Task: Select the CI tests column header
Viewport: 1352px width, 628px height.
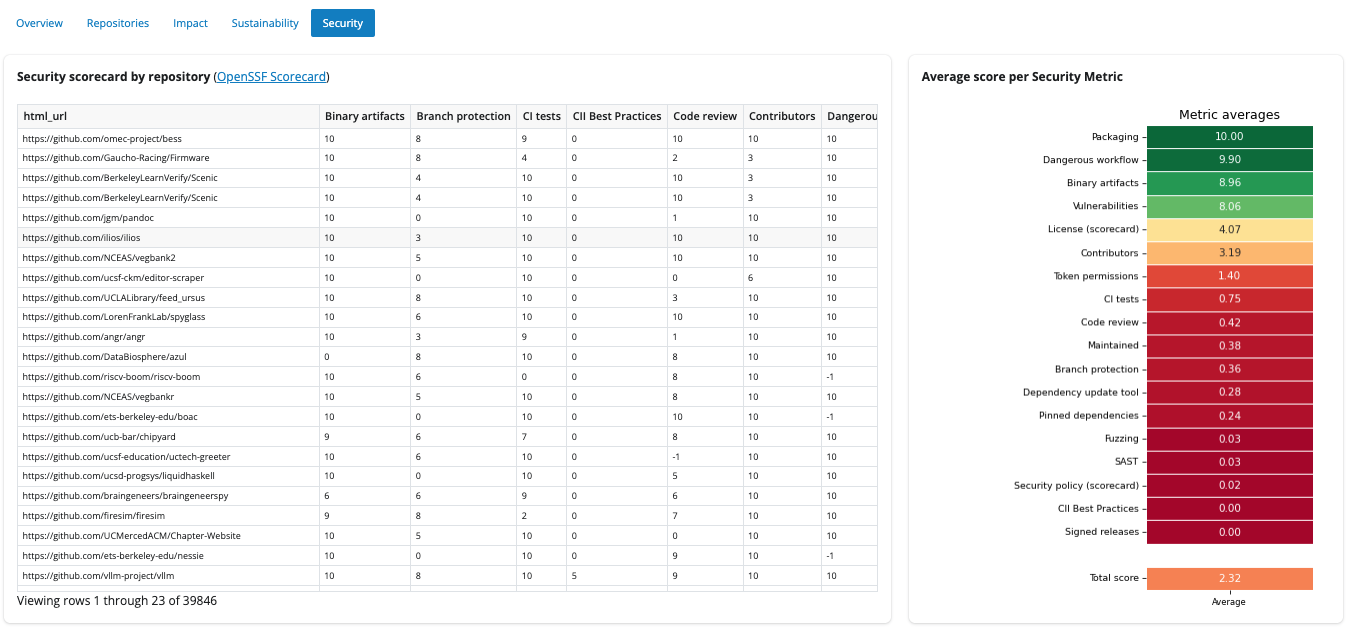Action: [541, 116]
